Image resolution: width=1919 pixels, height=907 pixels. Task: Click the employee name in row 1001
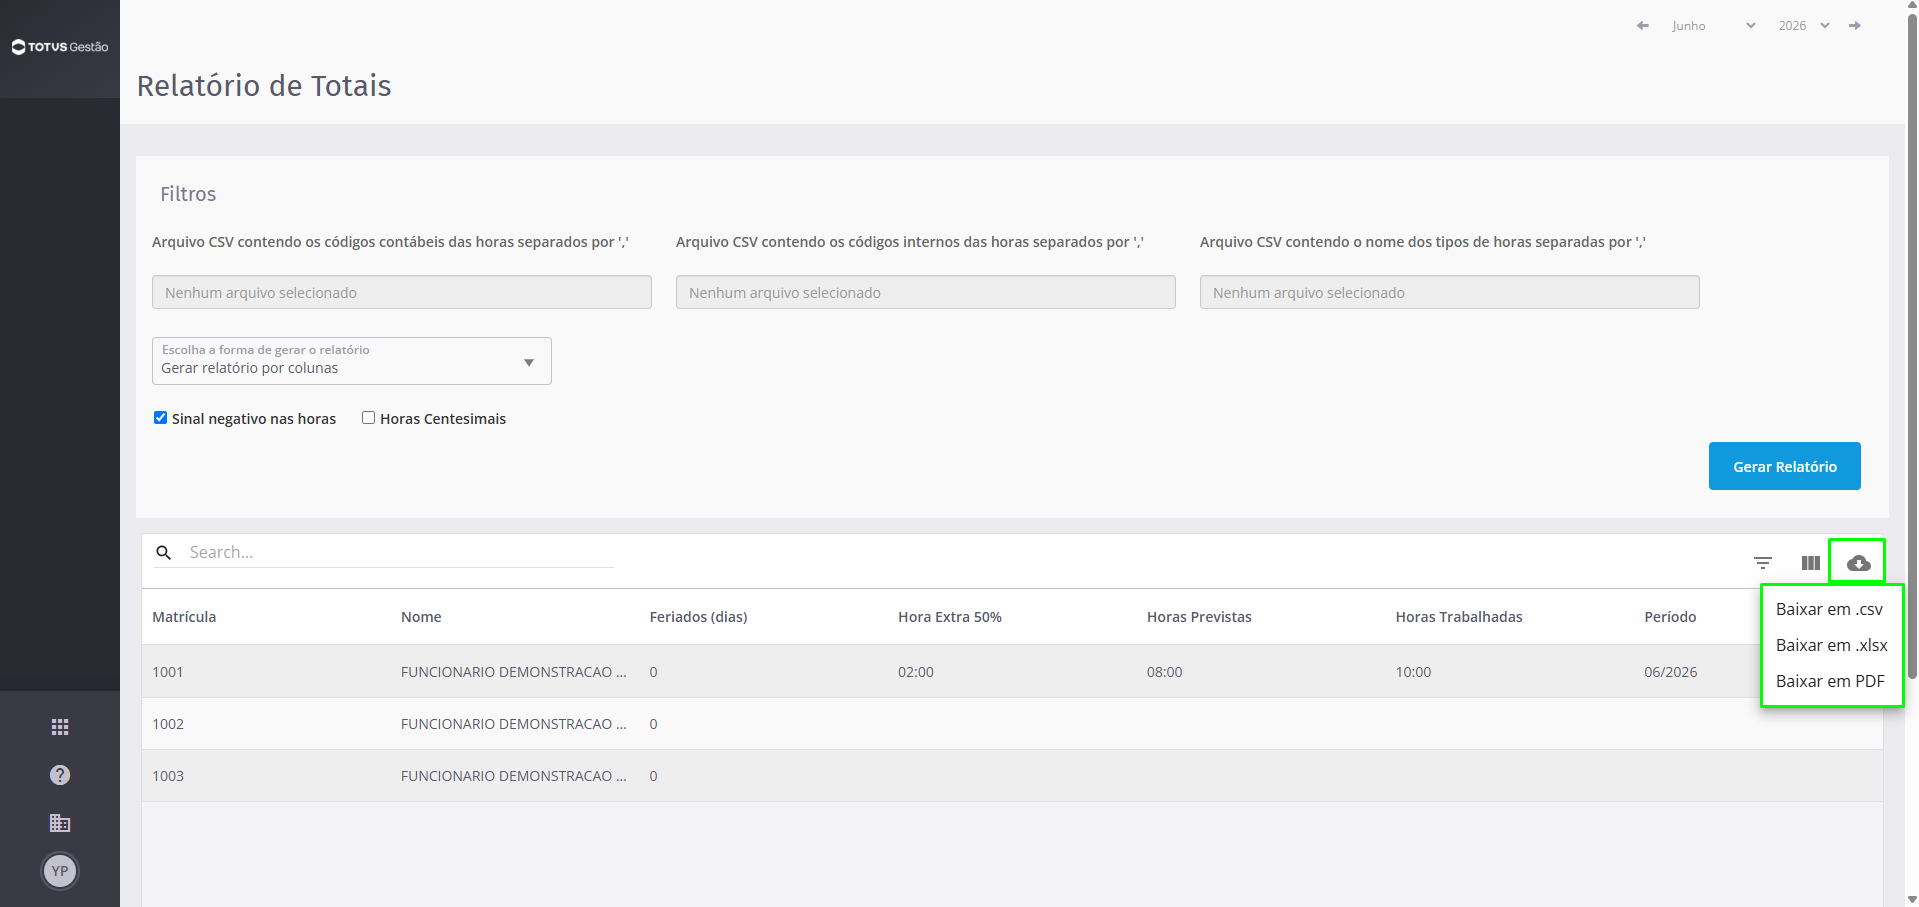pyautogui.click(x=513, y=672)
